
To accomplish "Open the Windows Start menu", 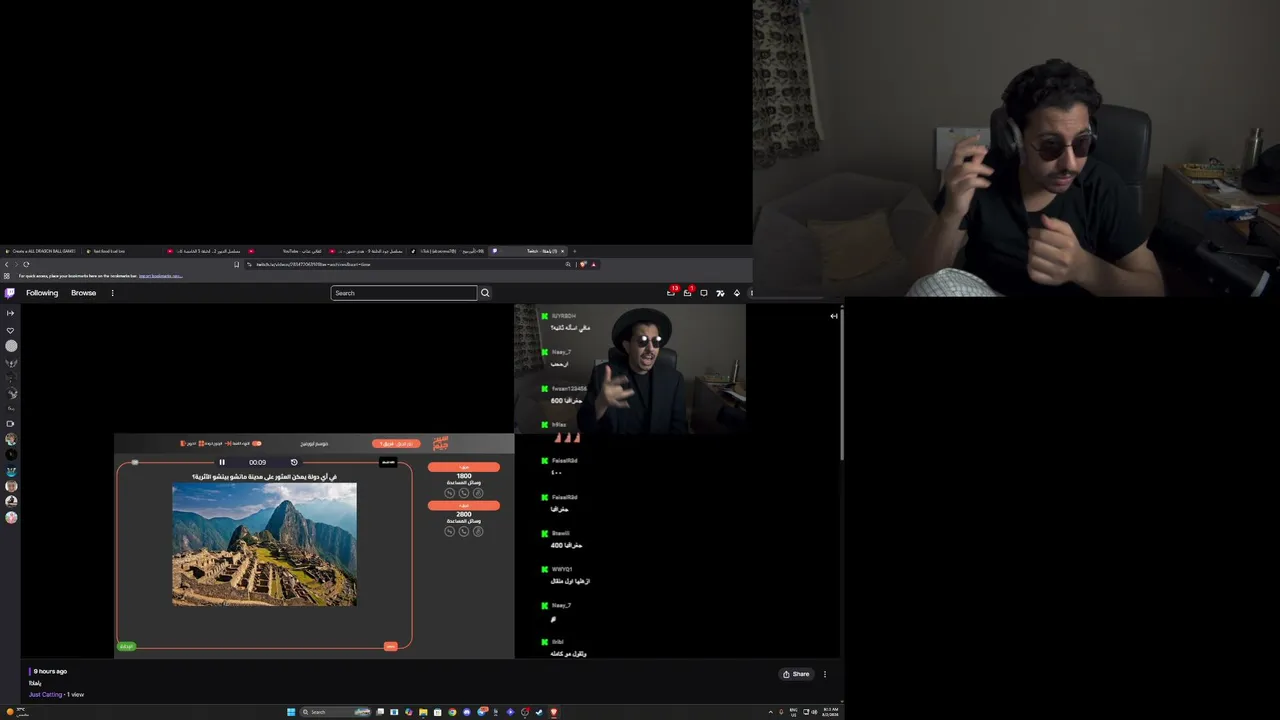I will coord(291,712).
